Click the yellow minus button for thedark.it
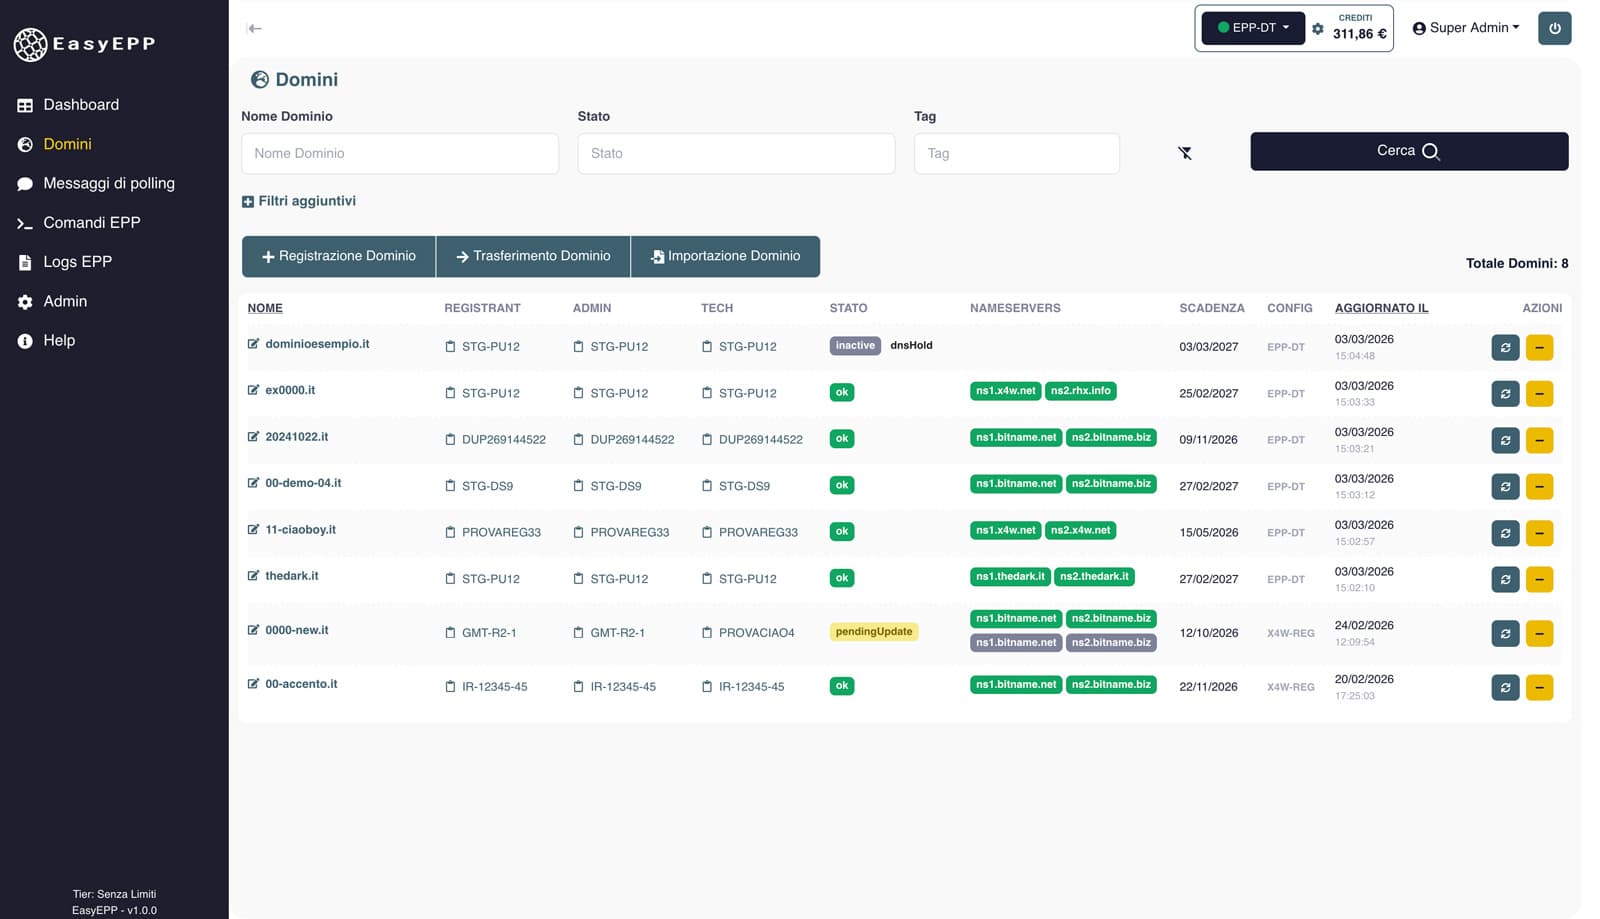The width and height of the screenshot is (1600, 919). (x=1539, y=580)
